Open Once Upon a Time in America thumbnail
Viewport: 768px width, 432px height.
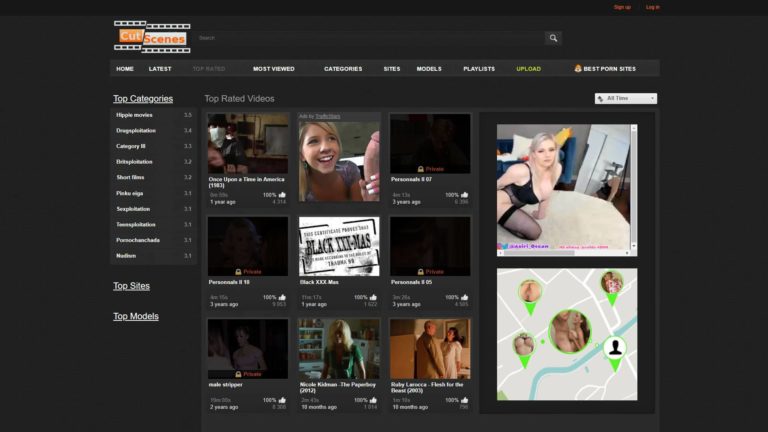click(248, 144)
